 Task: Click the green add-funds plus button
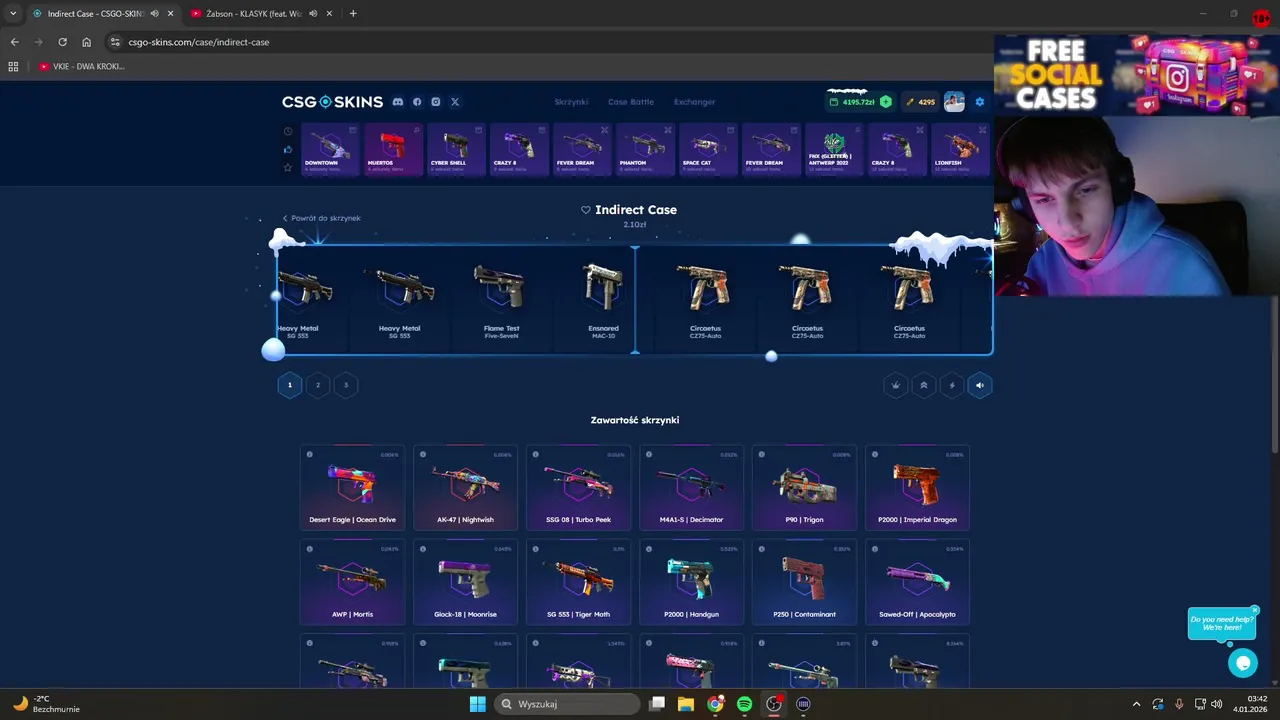click(x=885, y=102)
